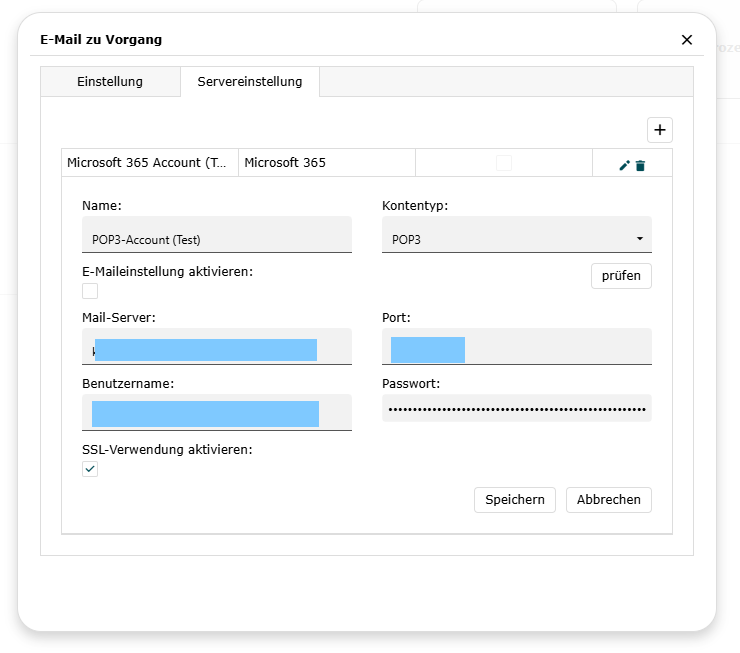Click the Microsoft 365 account type cell
The image size is (740, 653).
point(326,163)
